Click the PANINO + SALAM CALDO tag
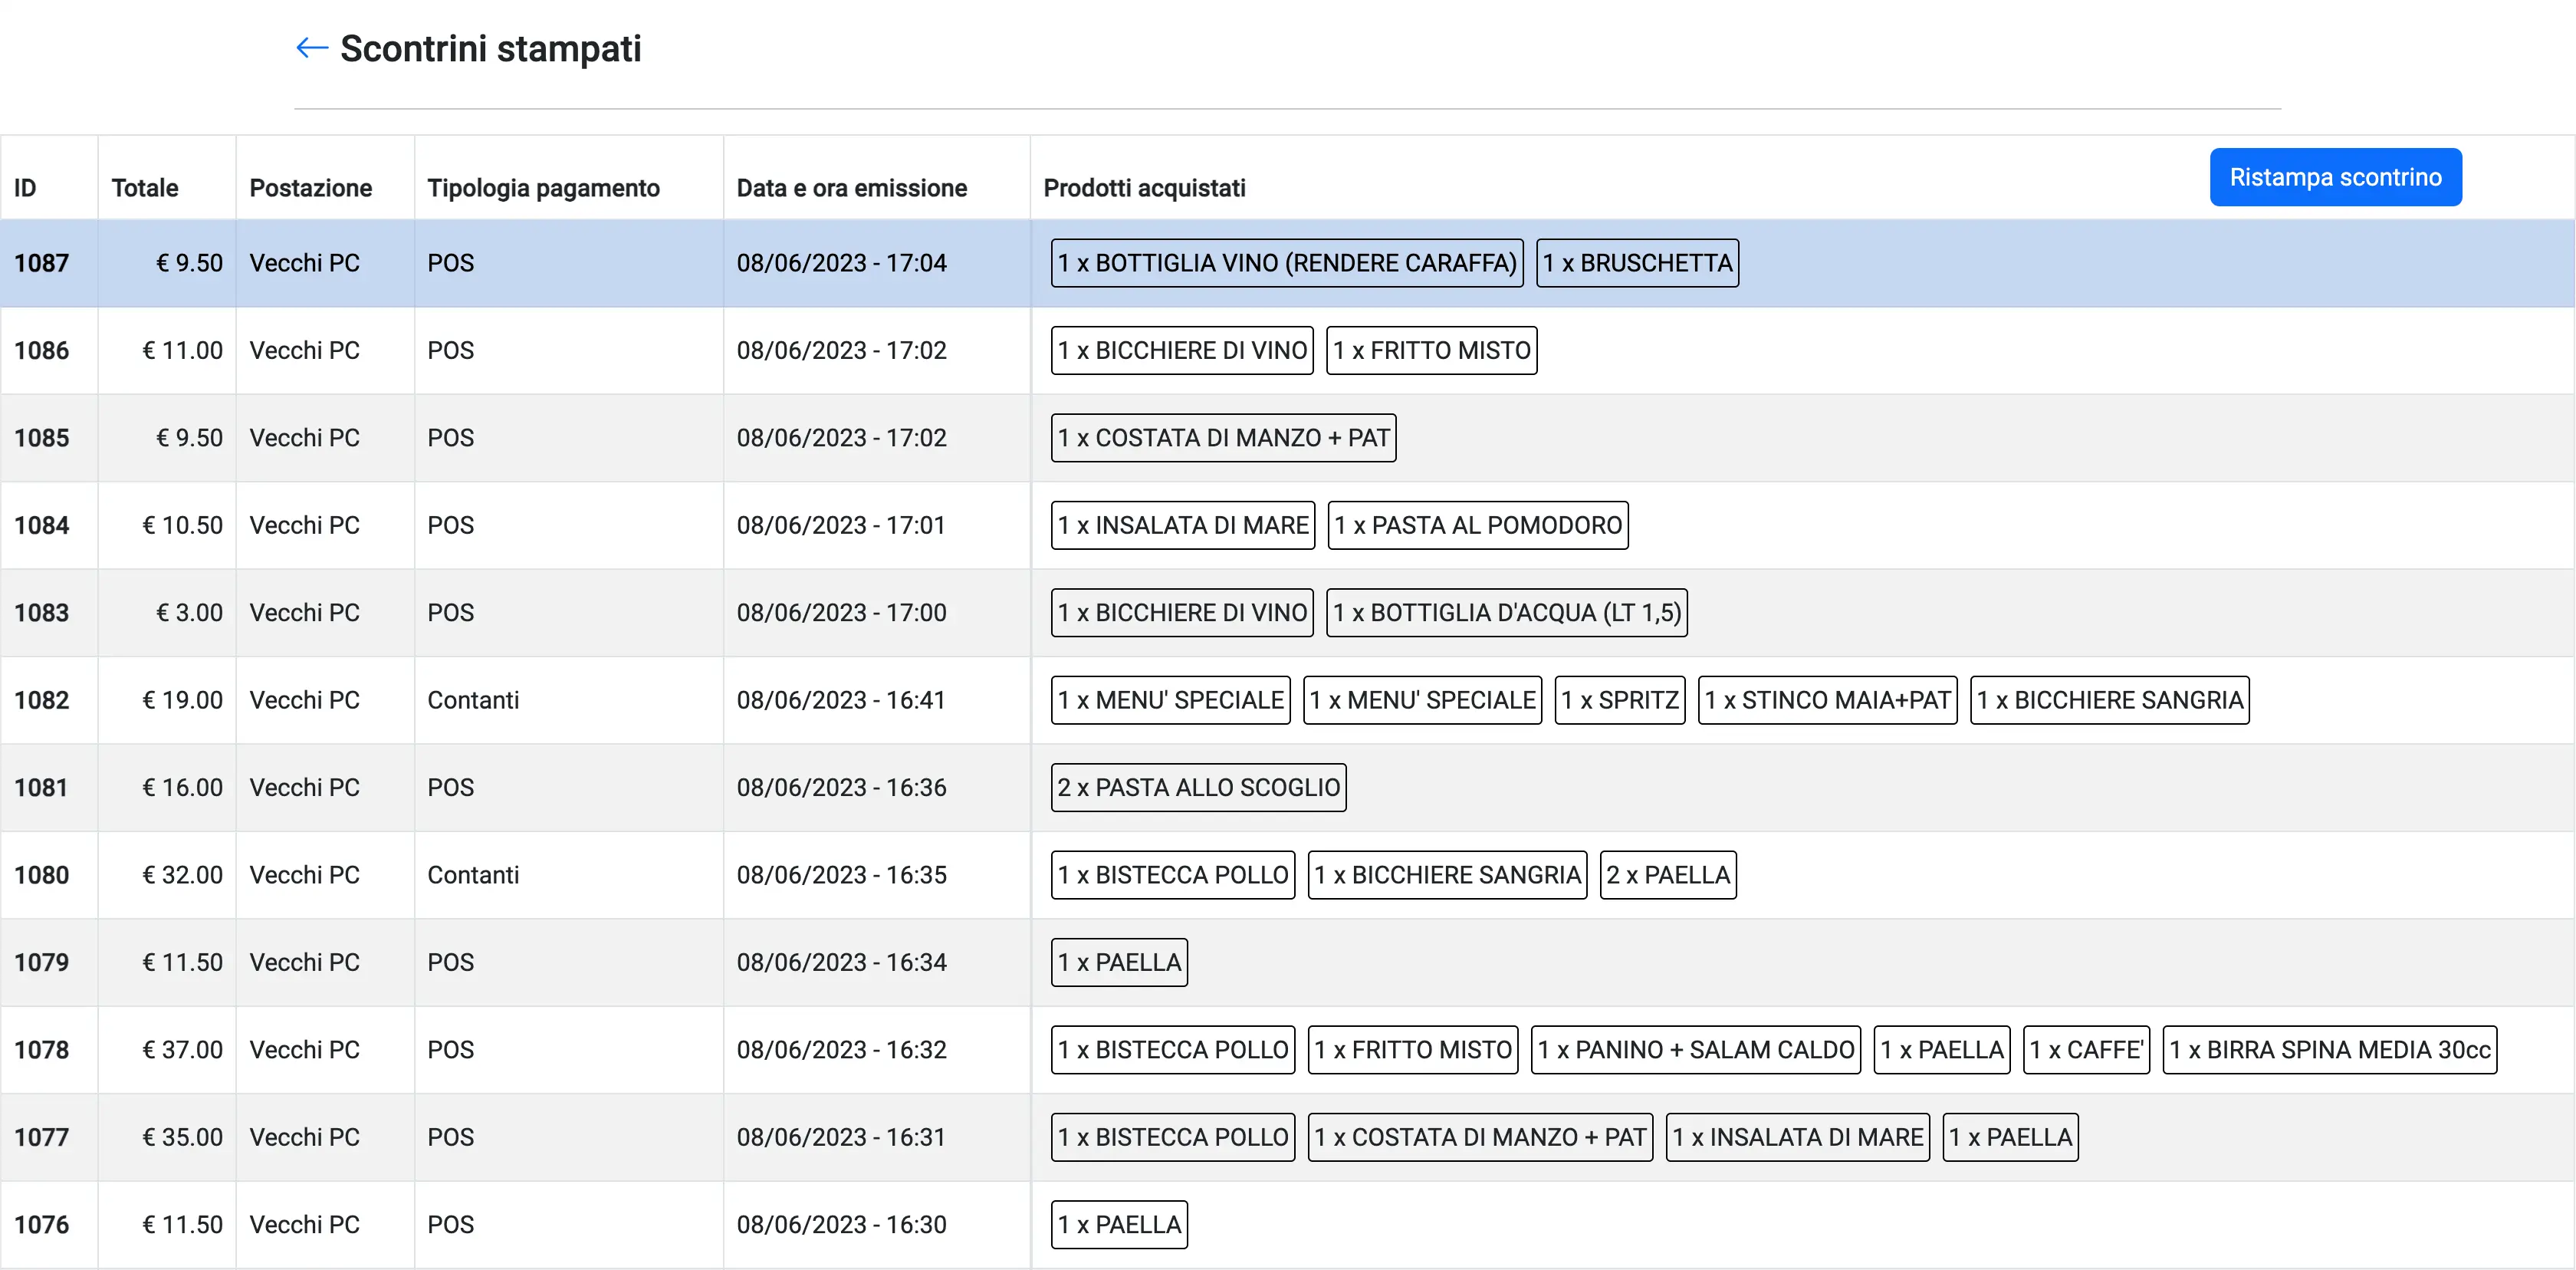 1695,1050
